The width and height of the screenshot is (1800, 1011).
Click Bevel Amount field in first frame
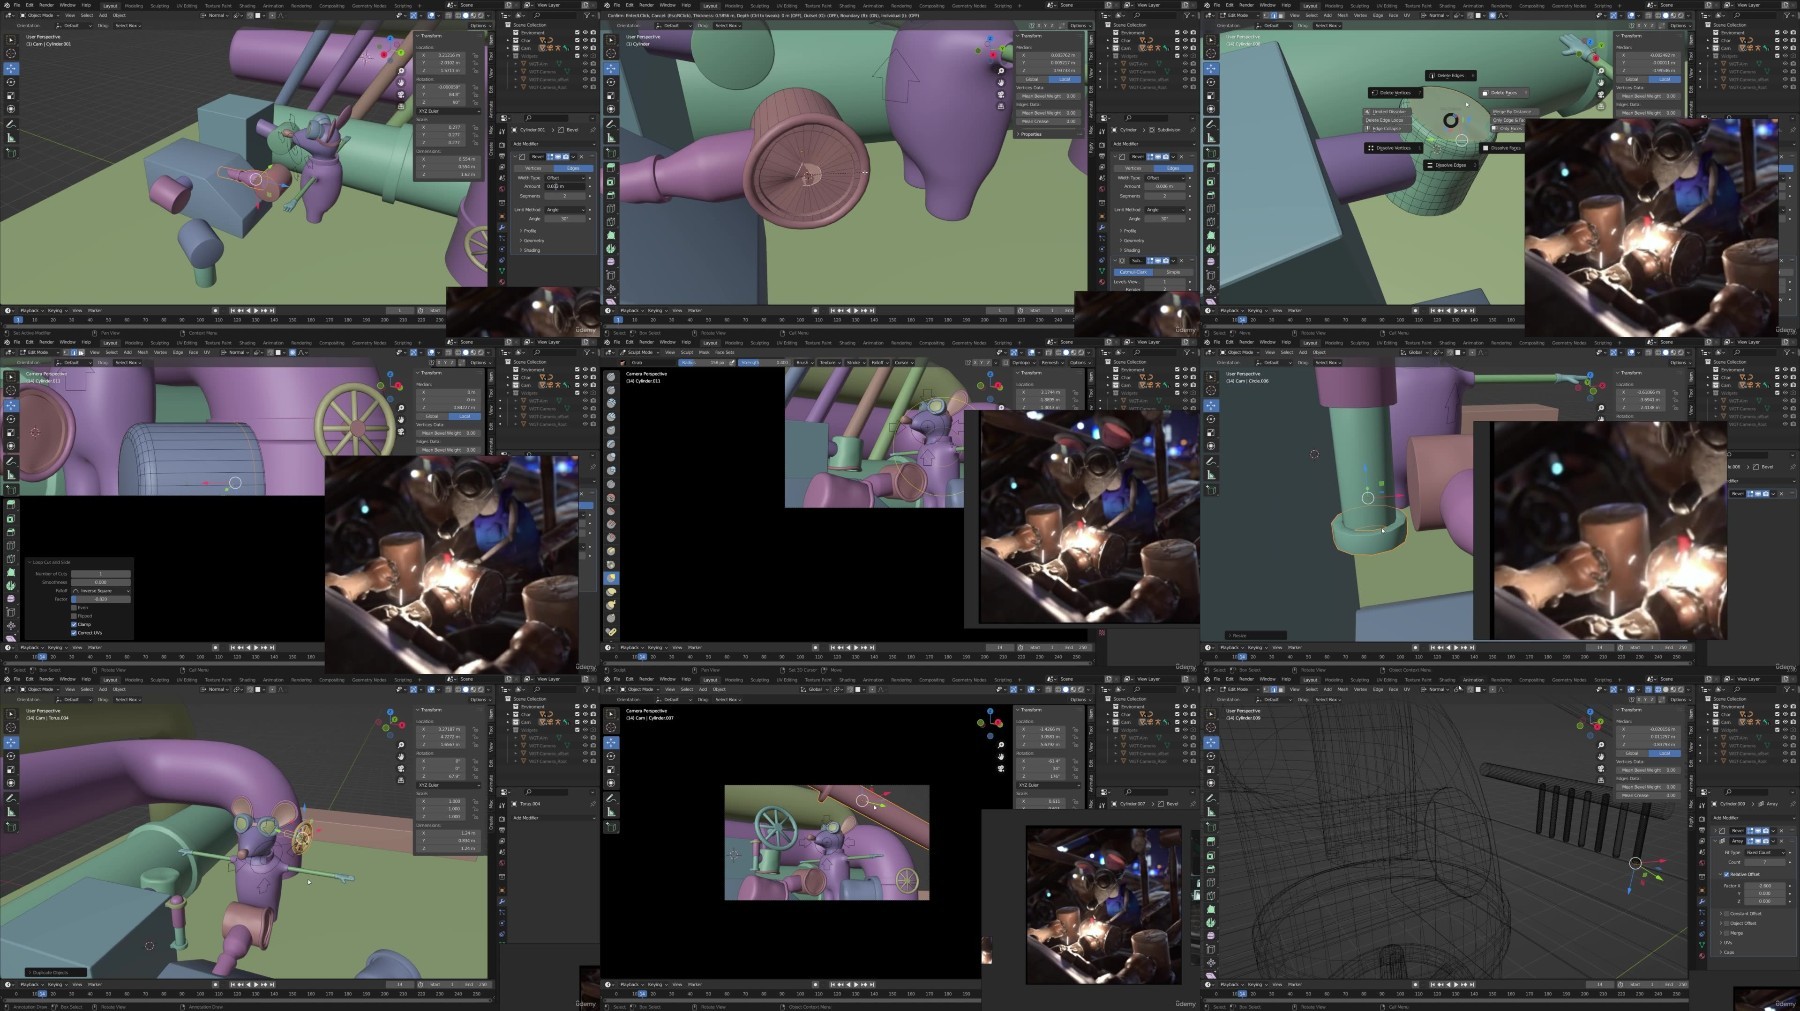(565, 186)
